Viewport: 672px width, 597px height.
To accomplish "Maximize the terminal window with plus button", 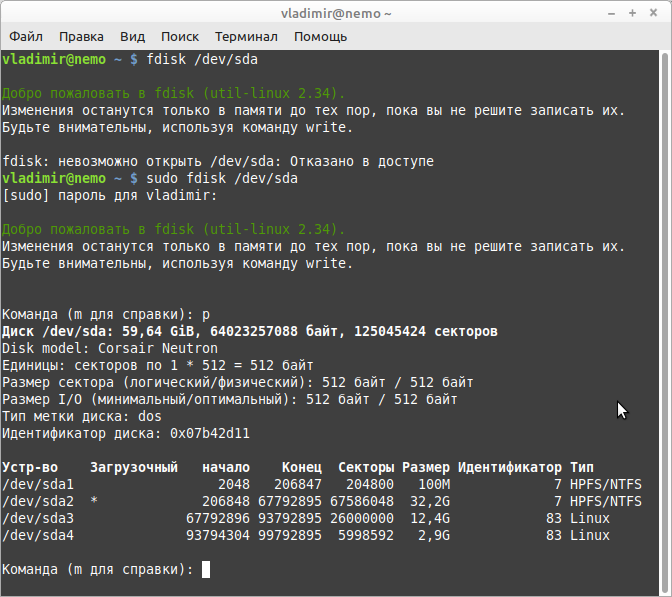I will tap(632, 13).
